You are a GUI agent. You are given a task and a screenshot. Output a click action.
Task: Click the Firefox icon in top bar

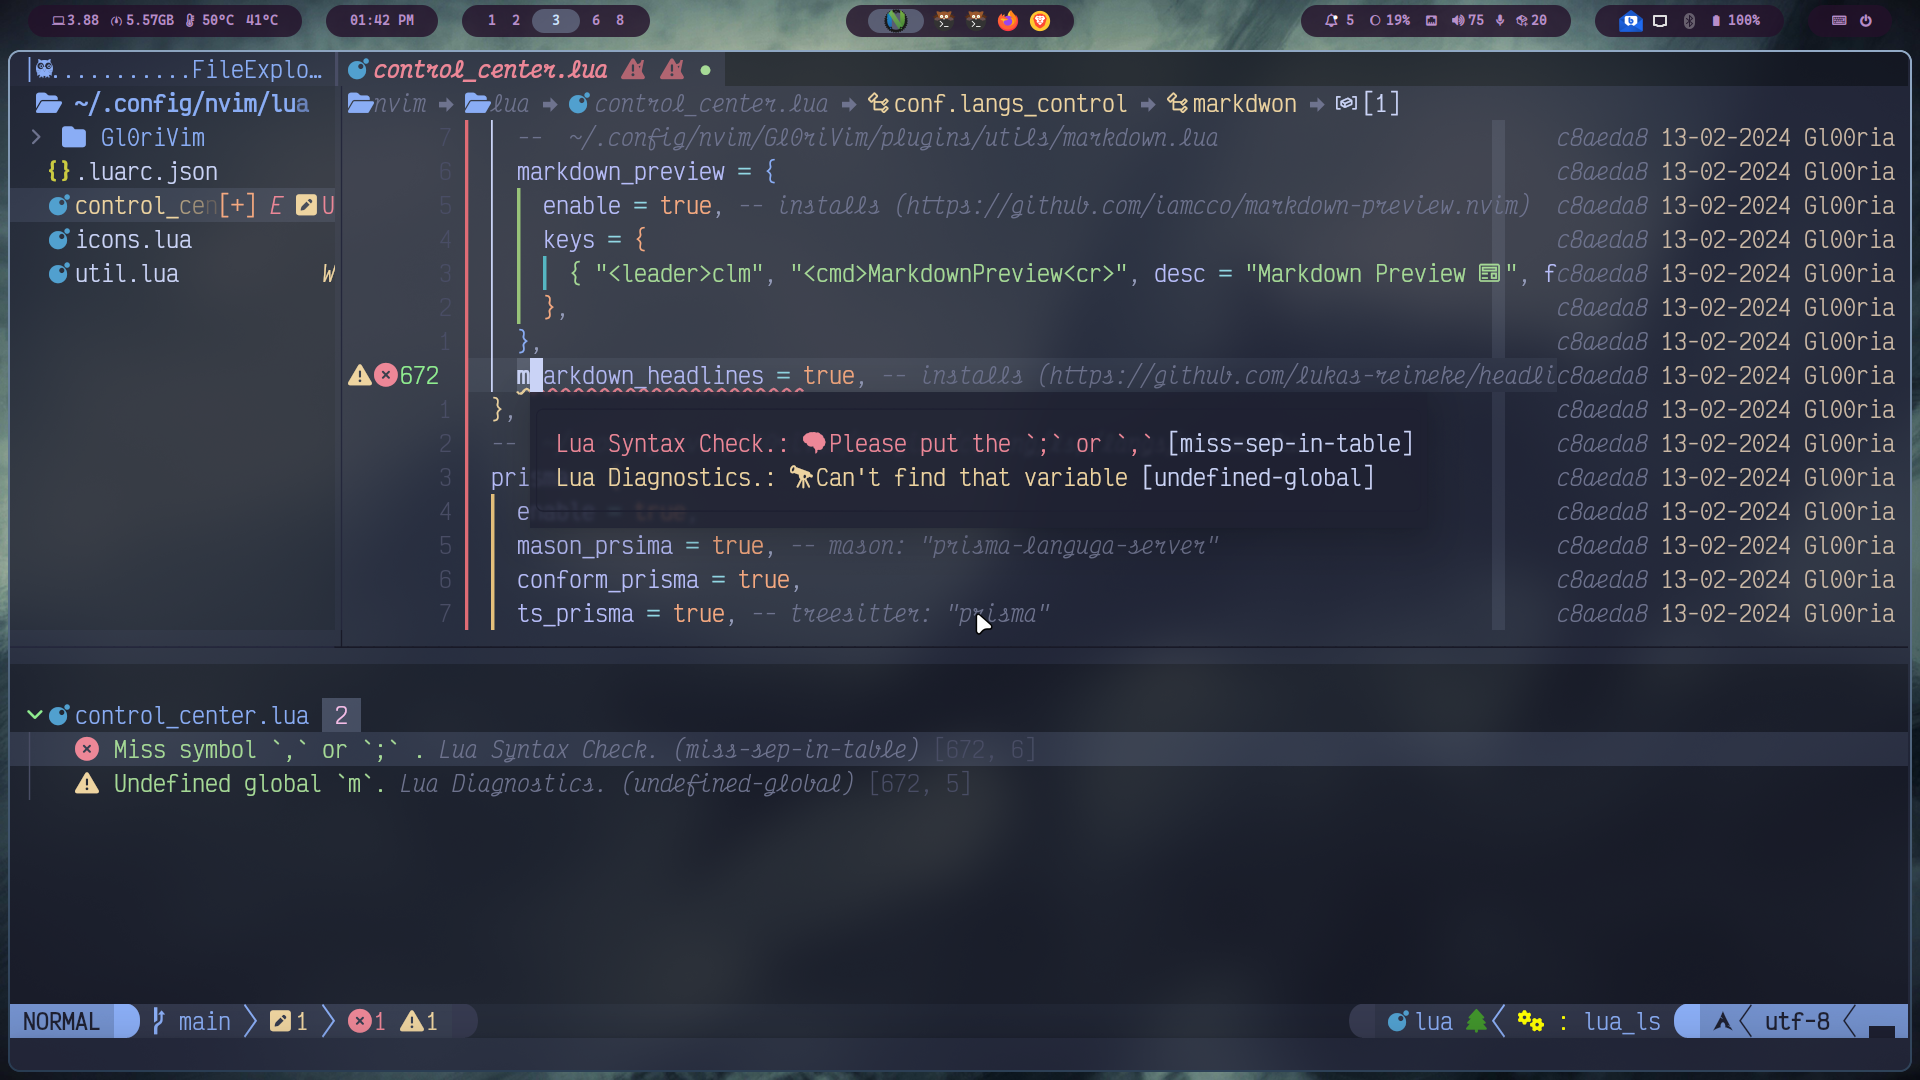[x=1008, y=20]
